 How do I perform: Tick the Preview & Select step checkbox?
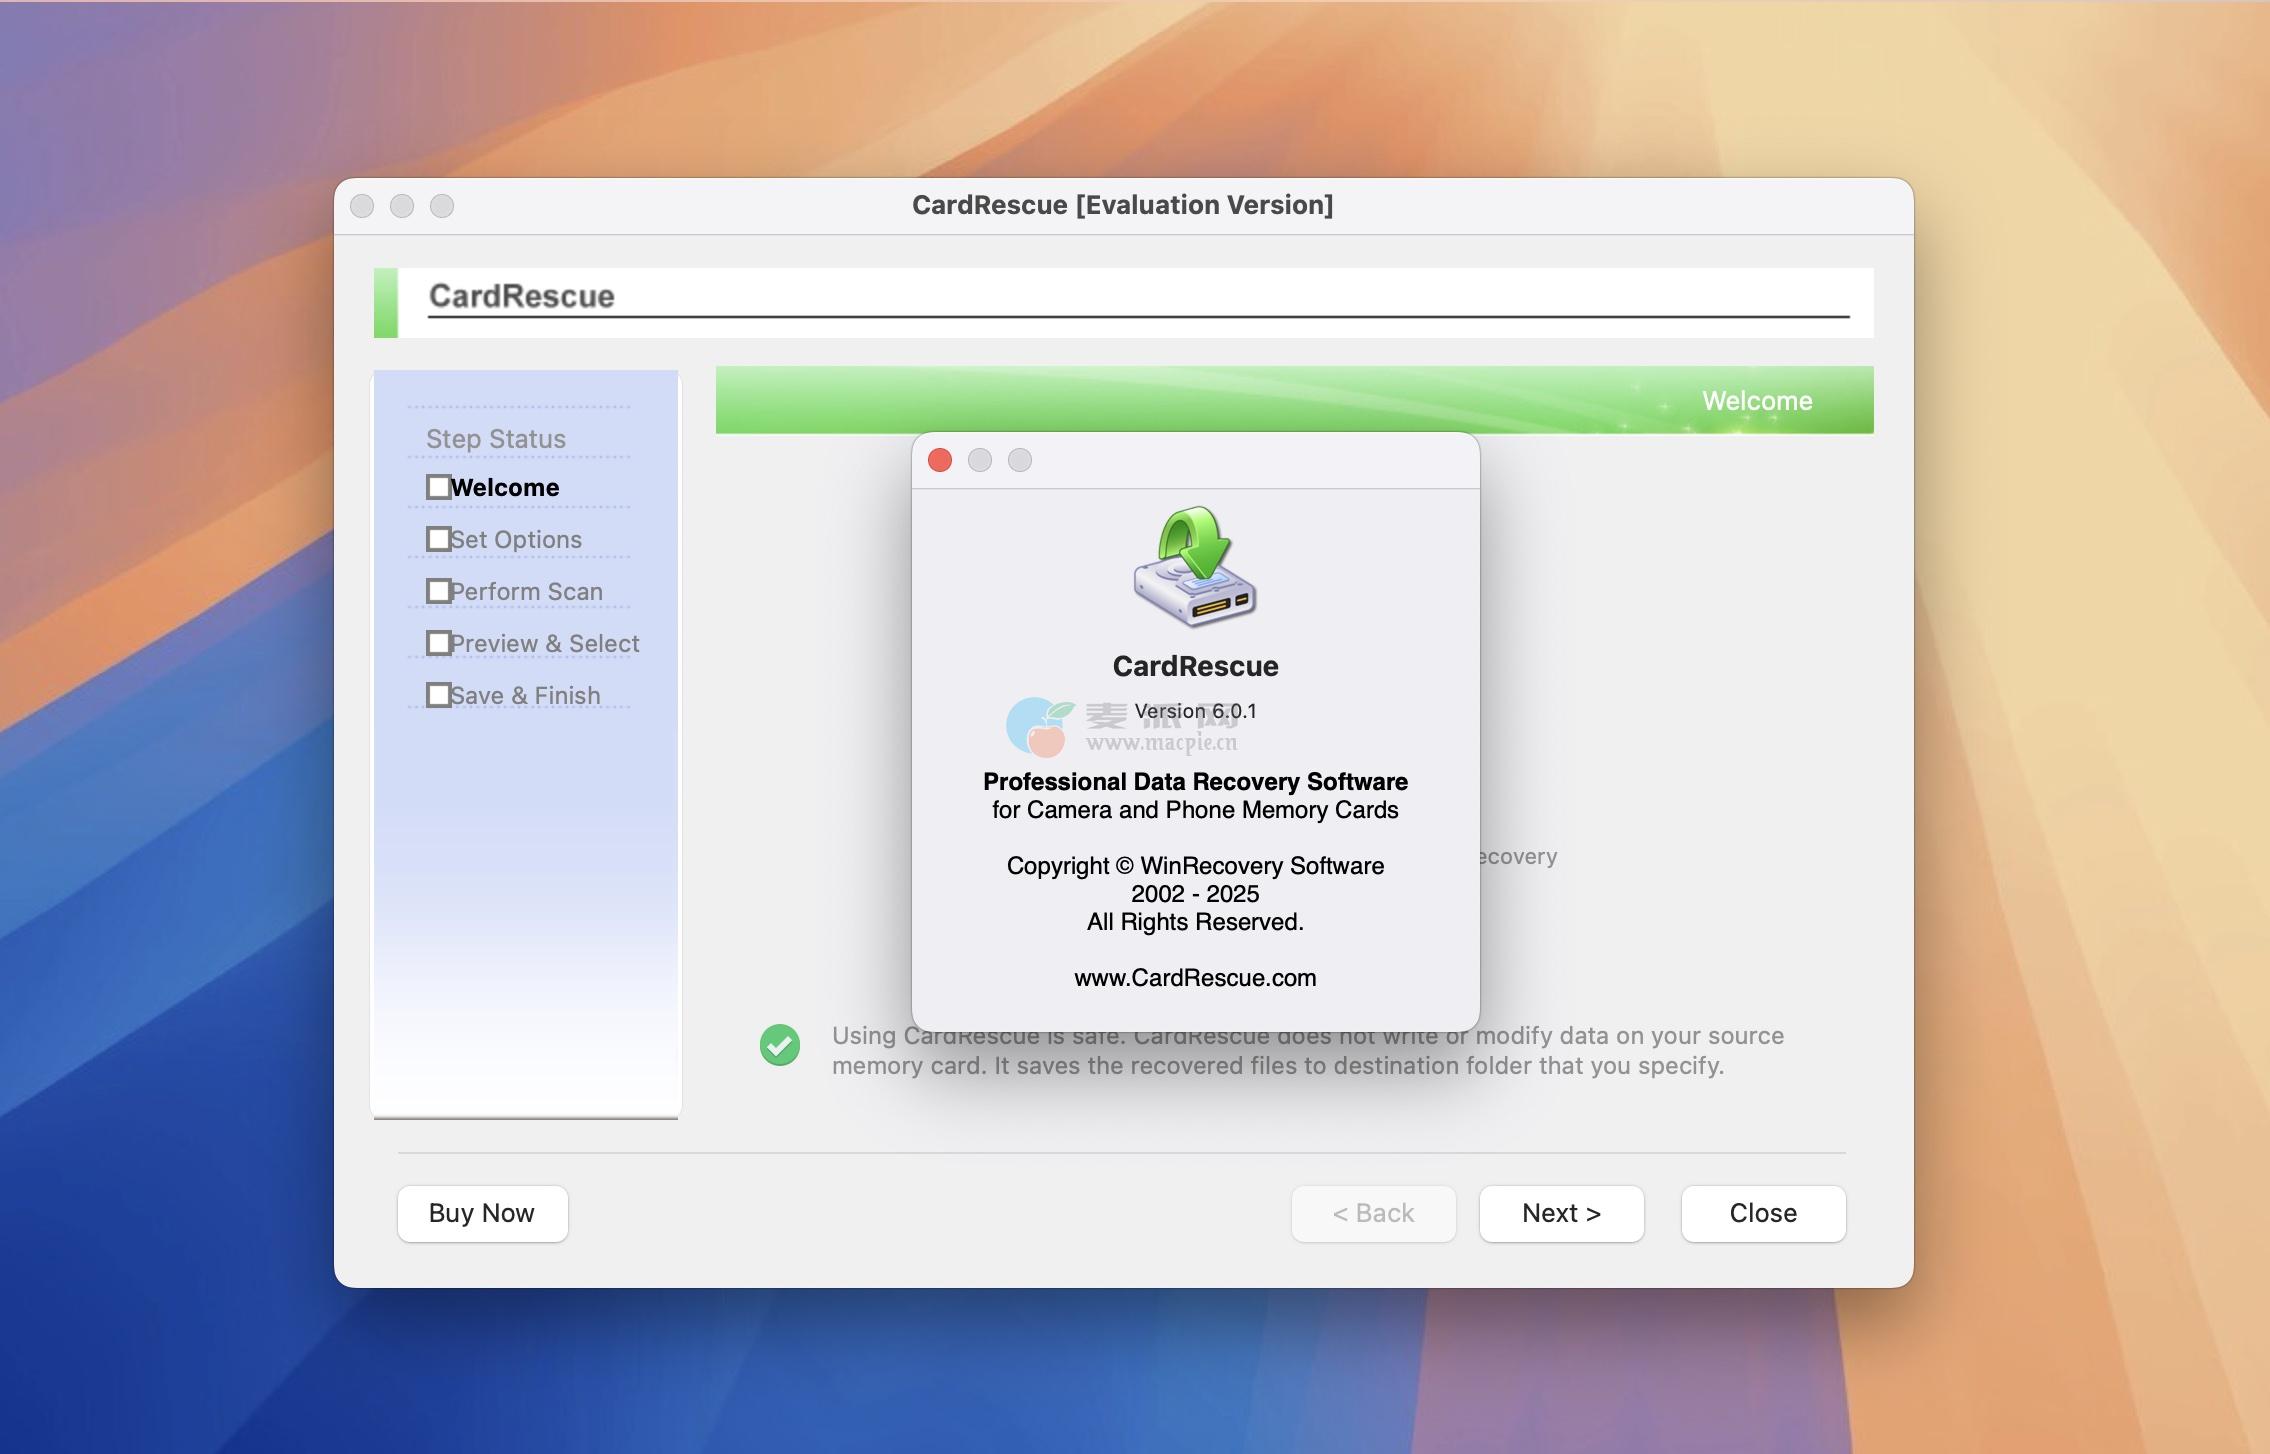(x=438, y=643)
